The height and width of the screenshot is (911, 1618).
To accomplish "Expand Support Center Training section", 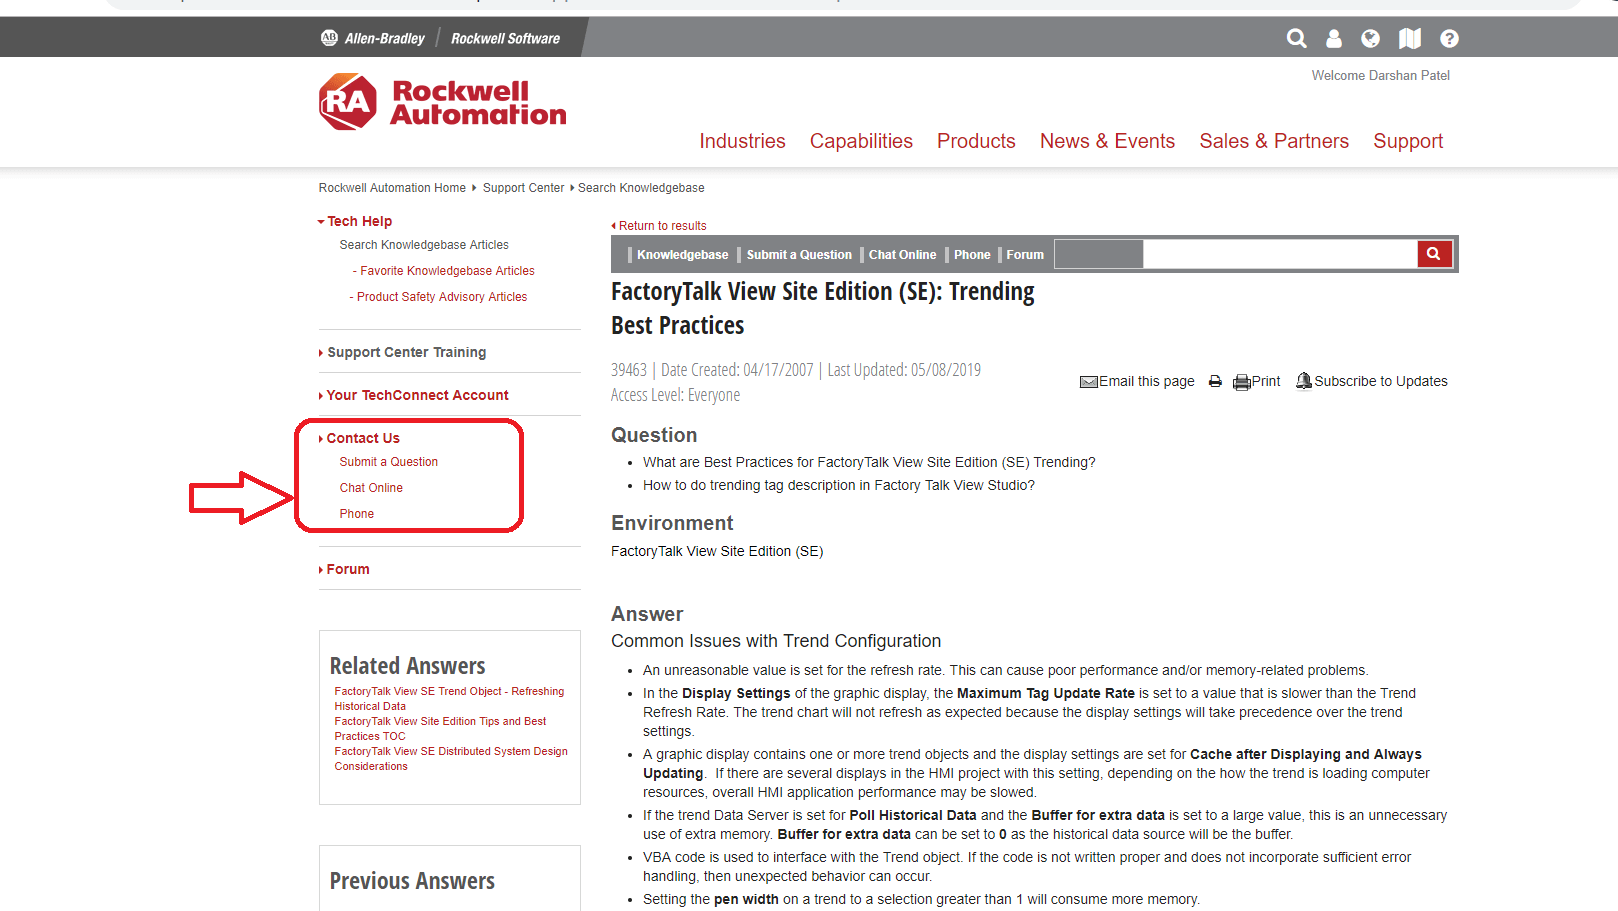I will pyautogui.click(x=406, y=352).
